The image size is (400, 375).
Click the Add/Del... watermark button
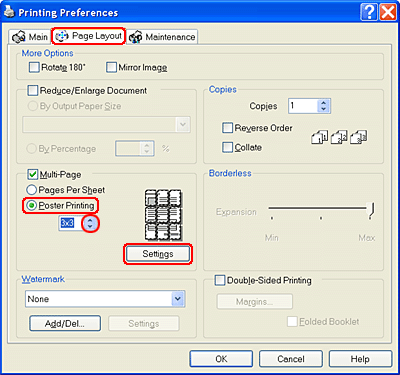(x=65, y=323)
